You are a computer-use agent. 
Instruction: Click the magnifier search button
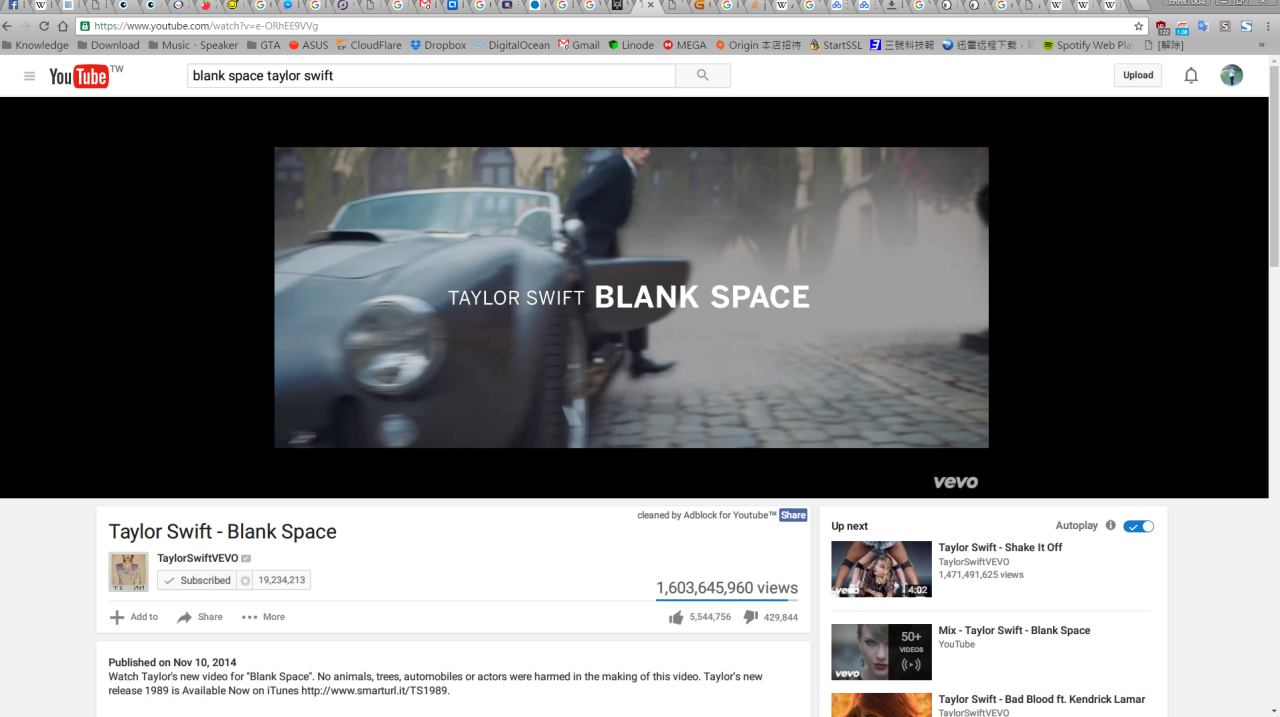[x=703, y=75]
